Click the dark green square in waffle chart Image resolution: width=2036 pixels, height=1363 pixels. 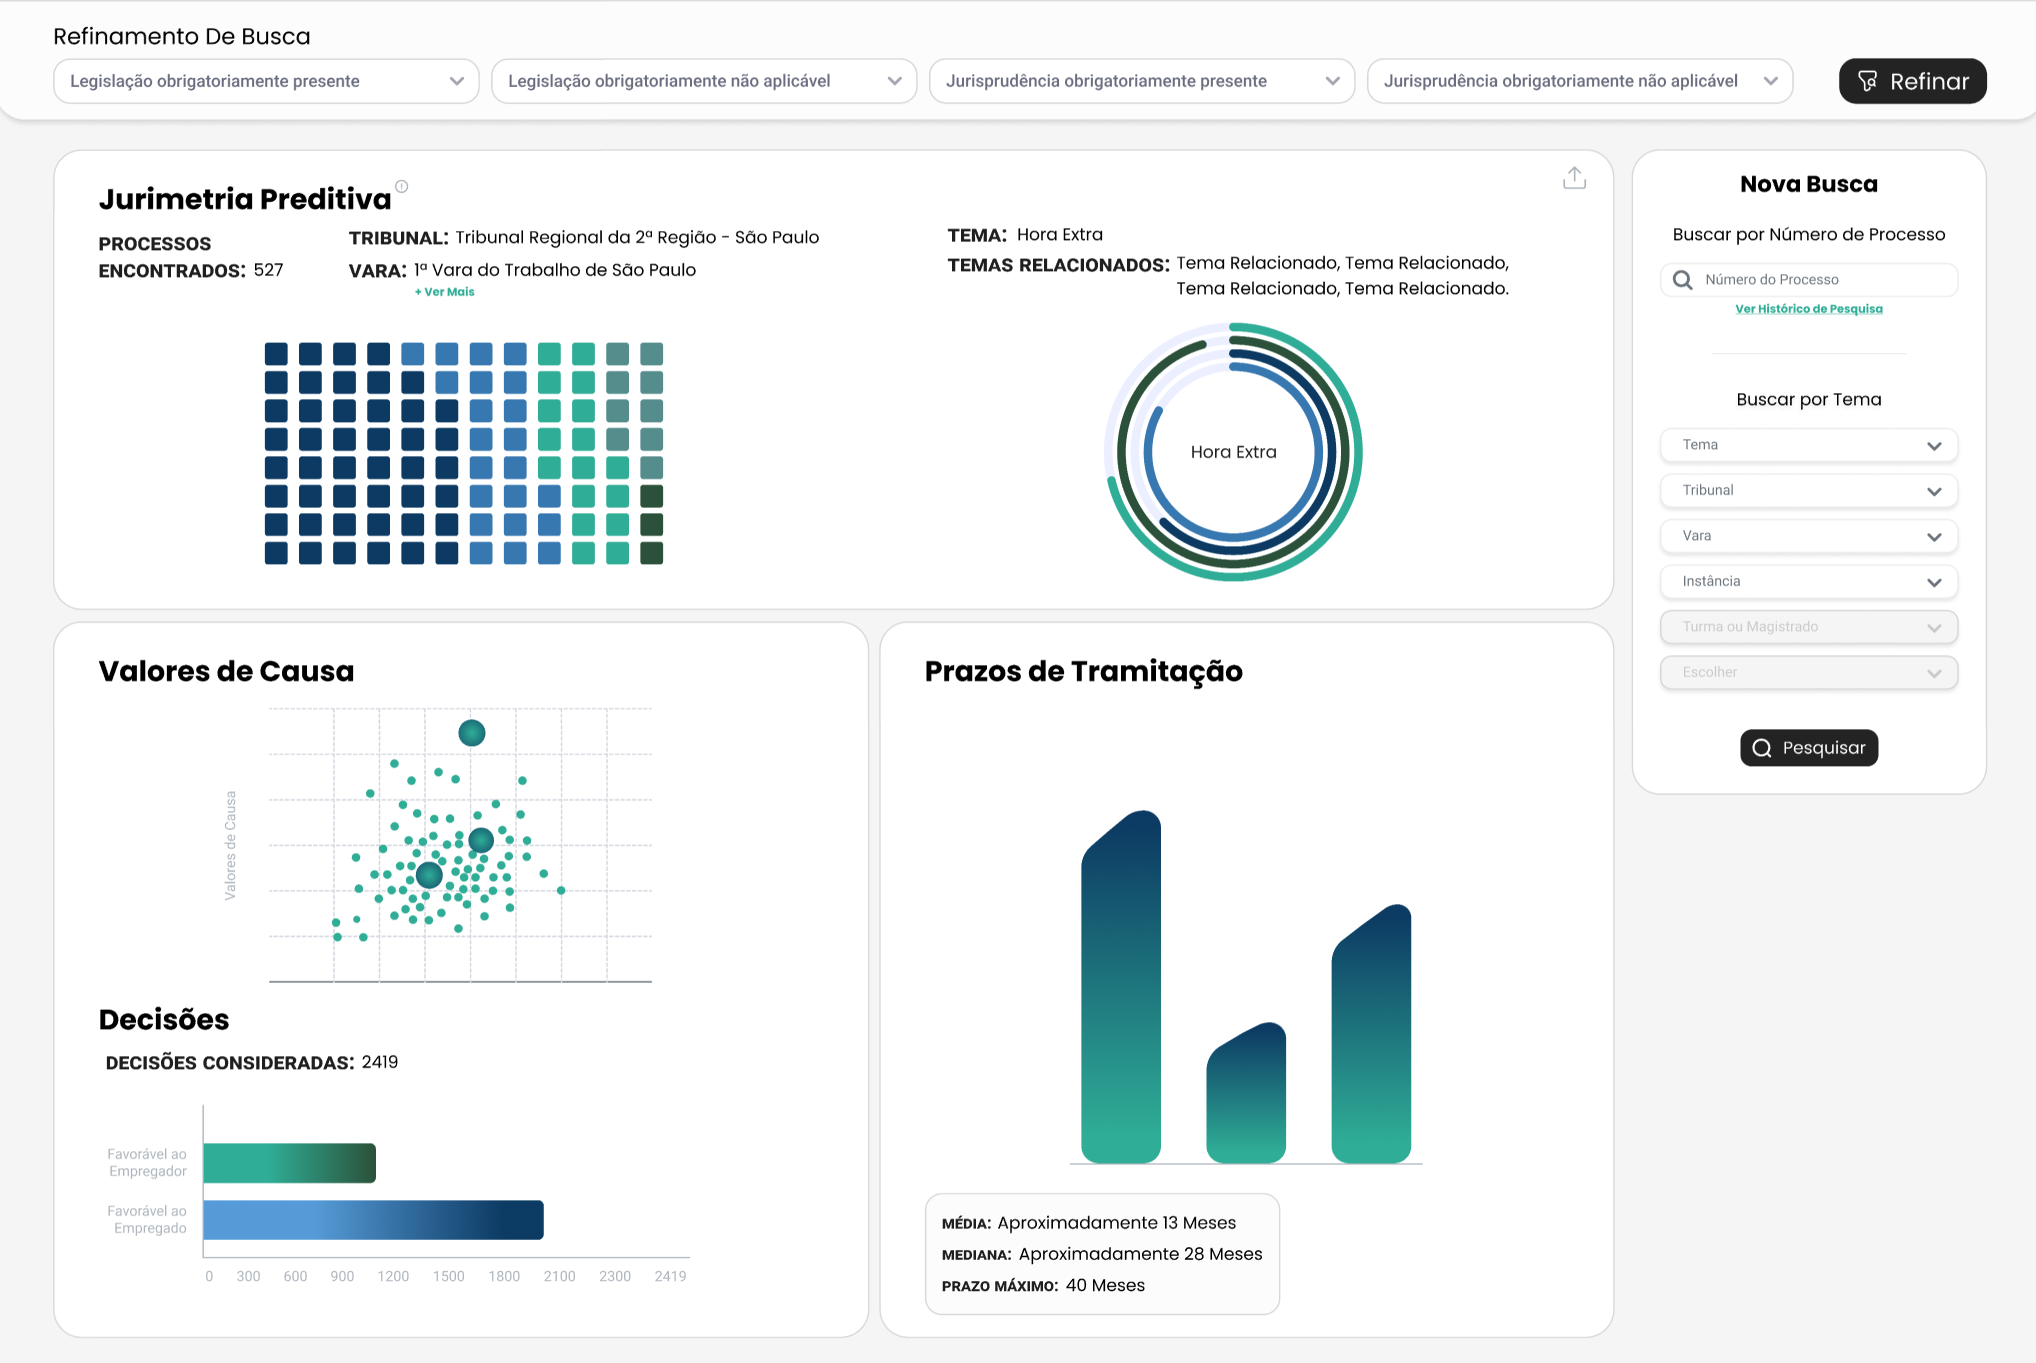[x=652, y=524]
